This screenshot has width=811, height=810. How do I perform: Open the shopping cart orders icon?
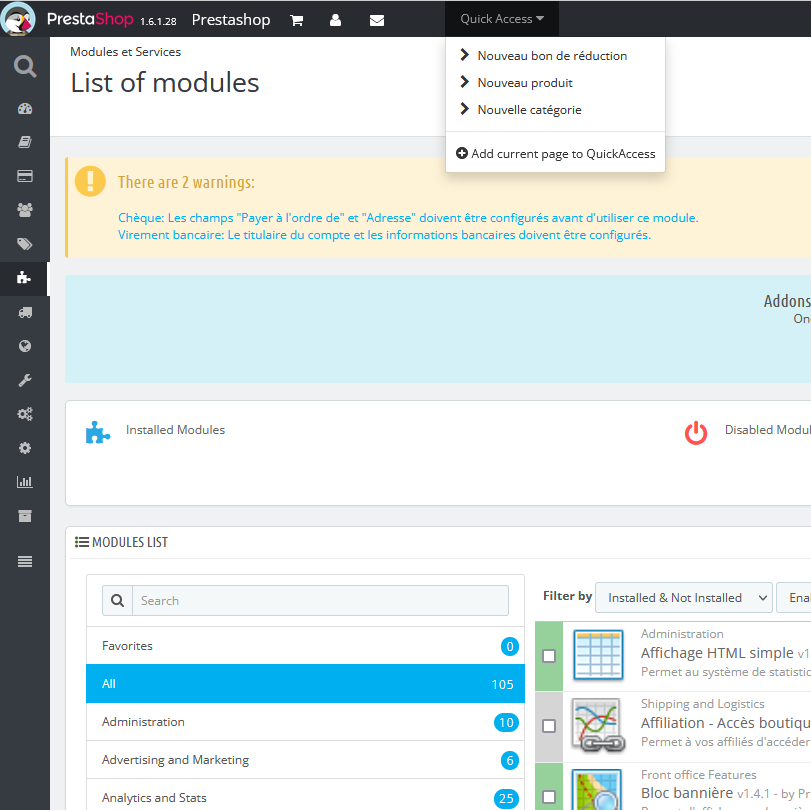coord(297,20)
